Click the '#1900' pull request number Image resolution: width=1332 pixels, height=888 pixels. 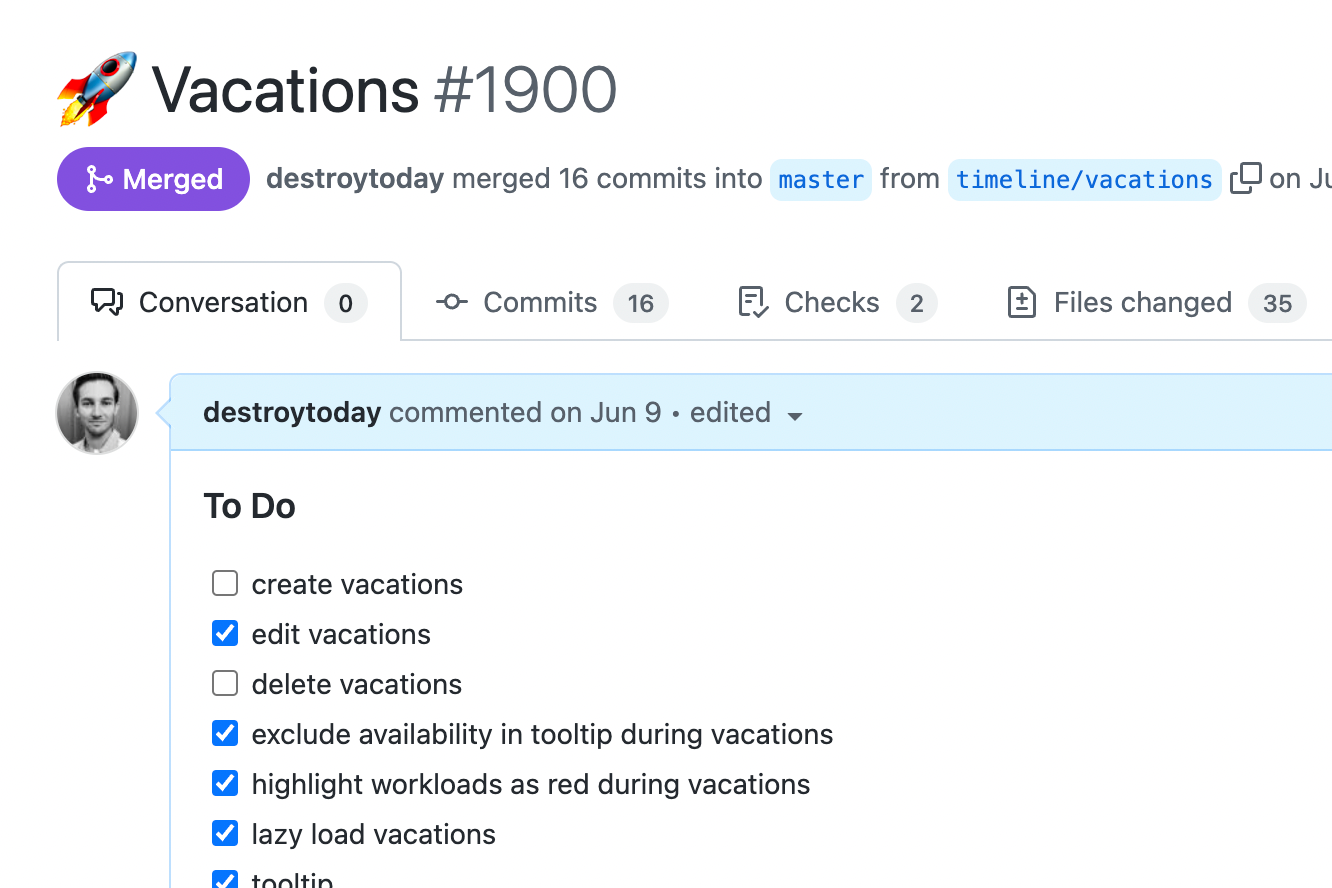coord(526,90)
